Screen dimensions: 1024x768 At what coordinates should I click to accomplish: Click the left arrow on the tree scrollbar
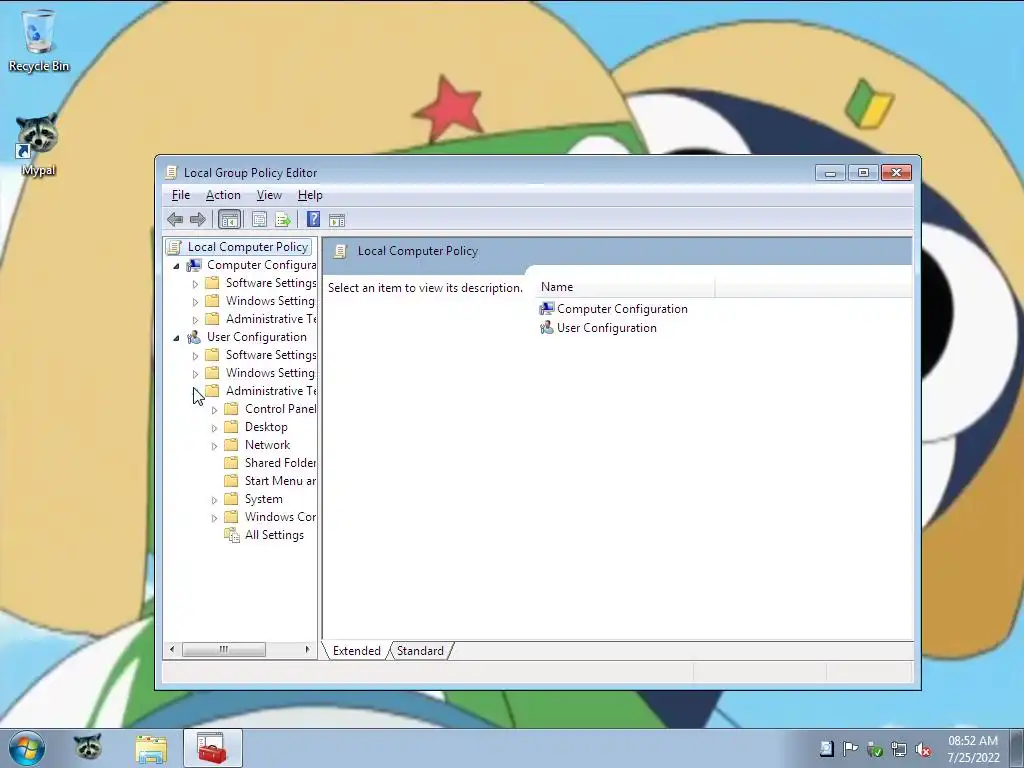coord(172,650)
